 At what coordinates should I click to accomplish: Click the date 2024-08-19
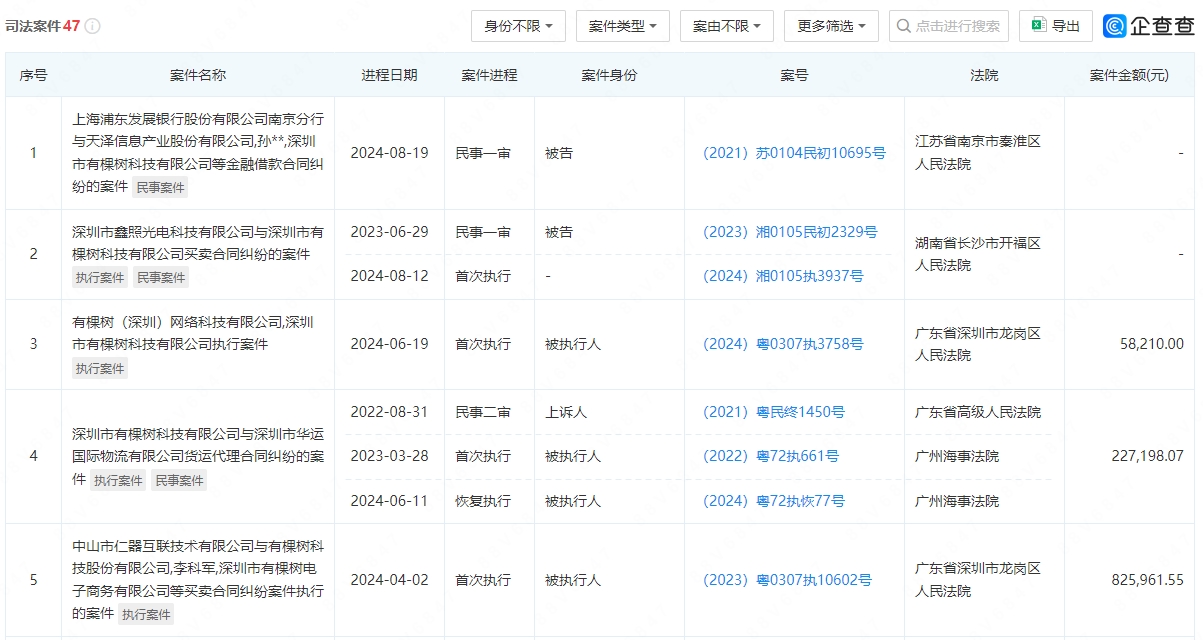point(389,153)
